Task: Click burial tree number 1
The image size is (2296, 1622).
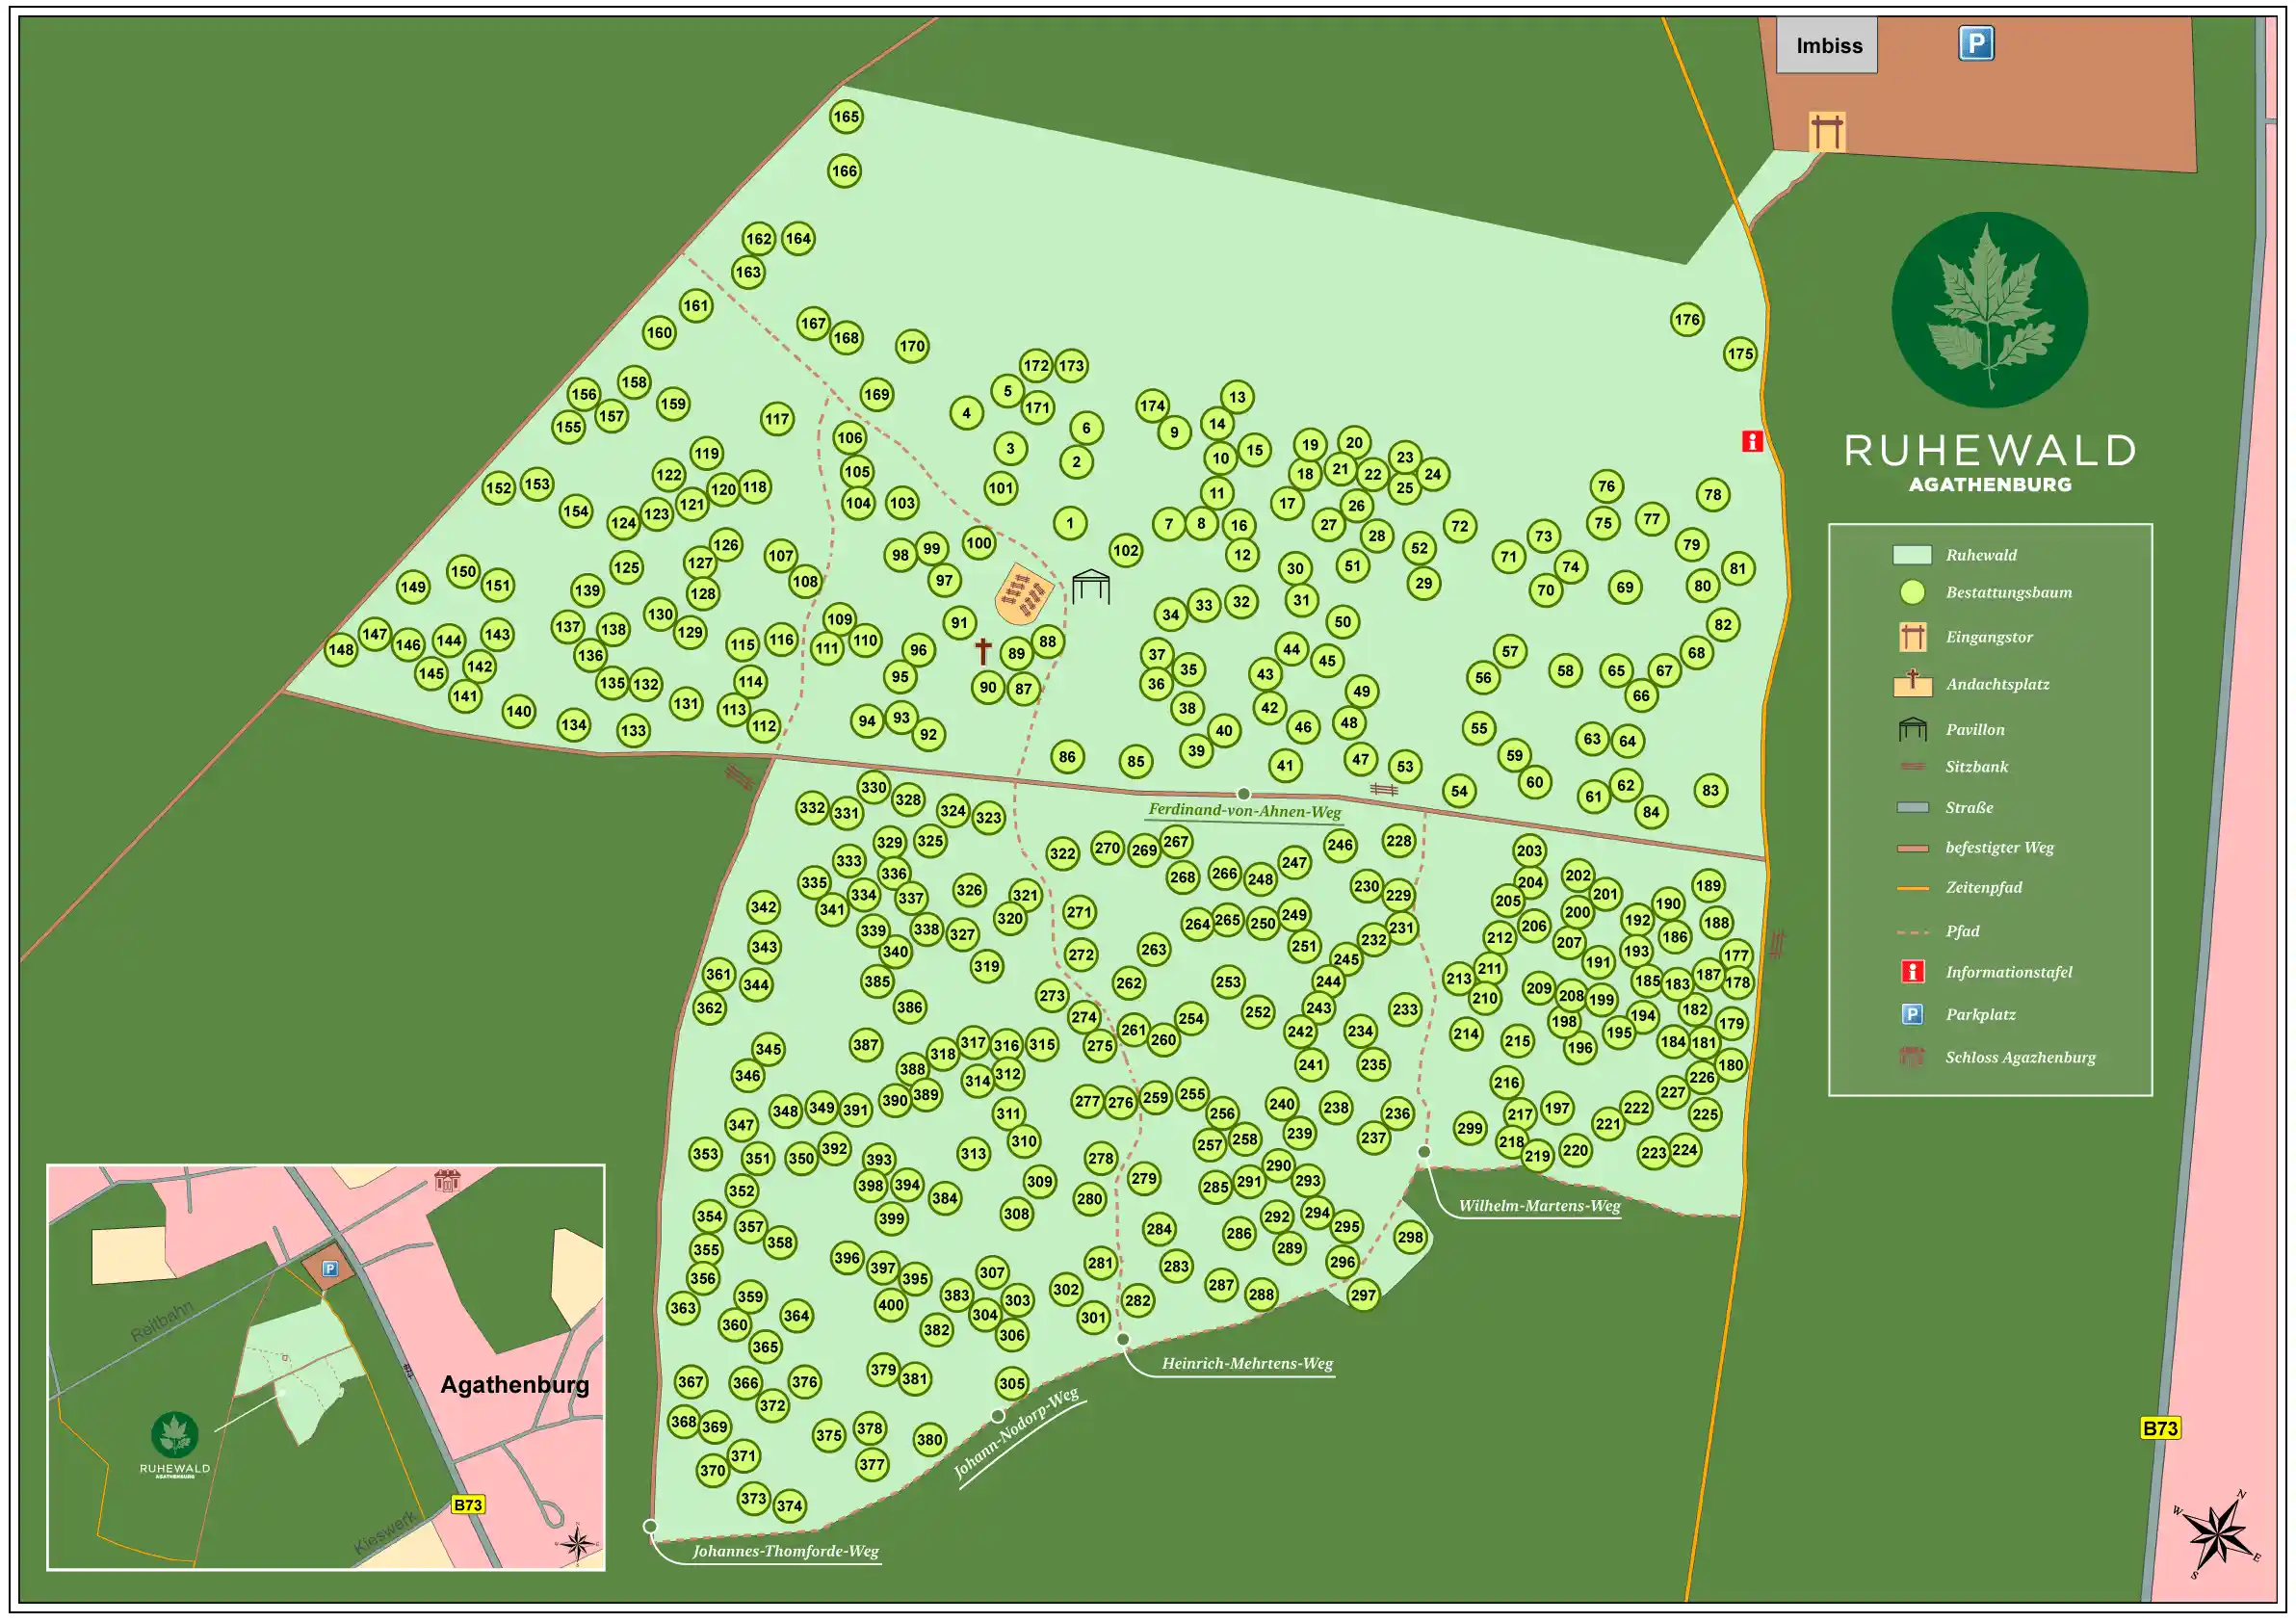Action: click(1069, 523)
